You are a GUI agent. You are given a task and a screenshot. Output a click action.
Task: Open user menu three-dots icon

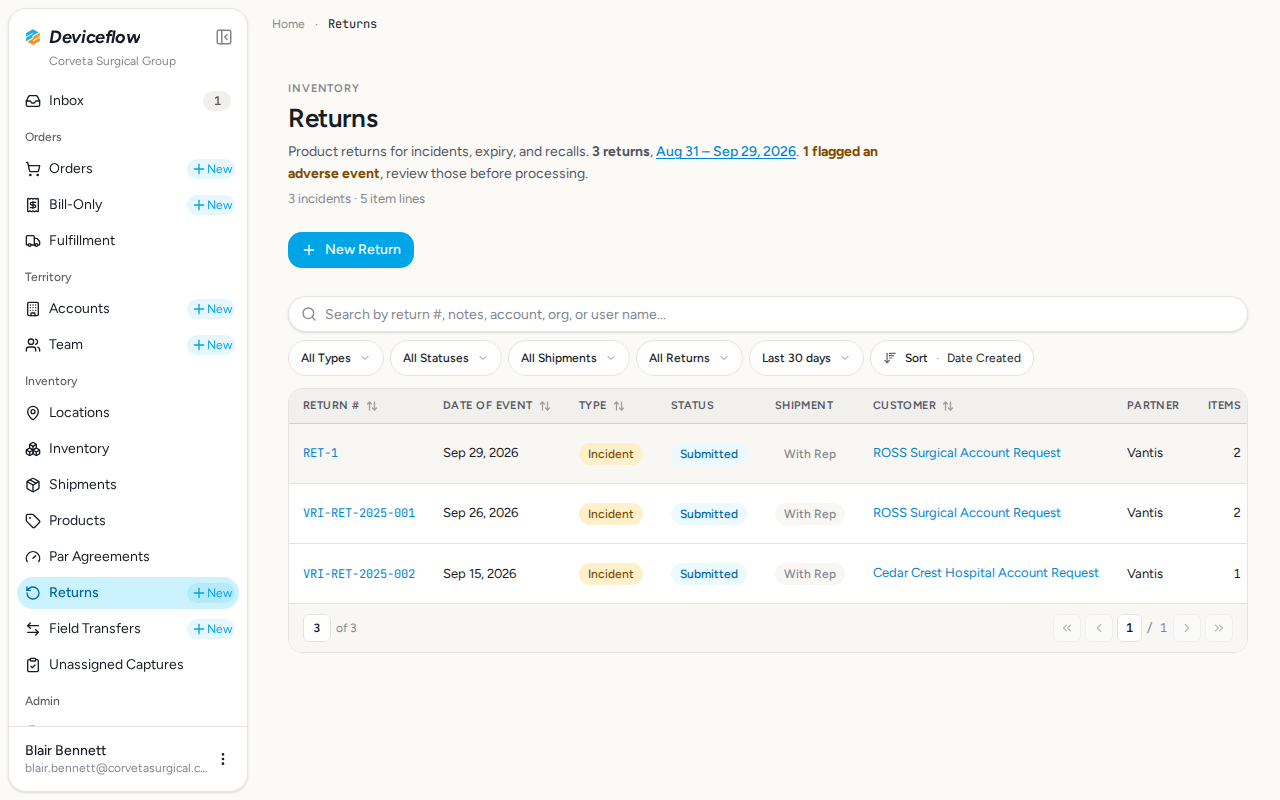point(223,759)
